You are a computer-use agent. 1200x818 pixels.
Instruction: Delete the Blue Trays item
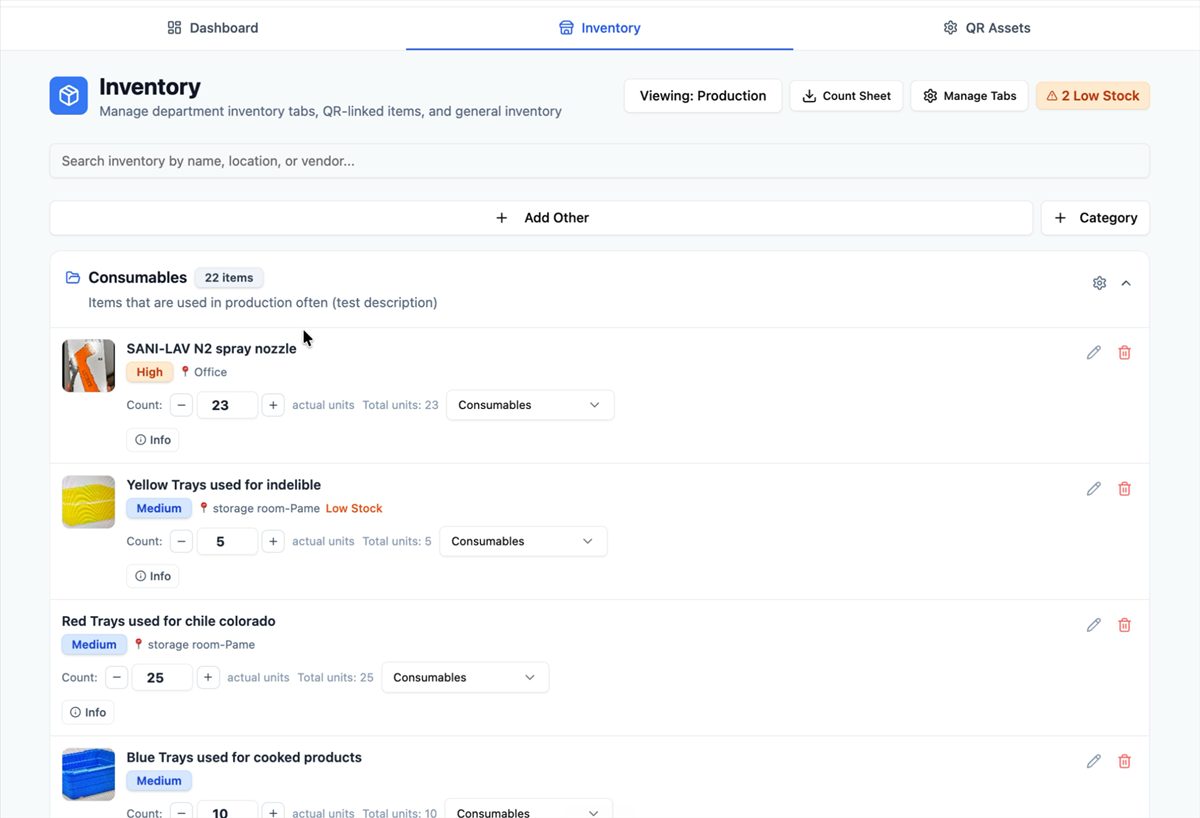1125,761
